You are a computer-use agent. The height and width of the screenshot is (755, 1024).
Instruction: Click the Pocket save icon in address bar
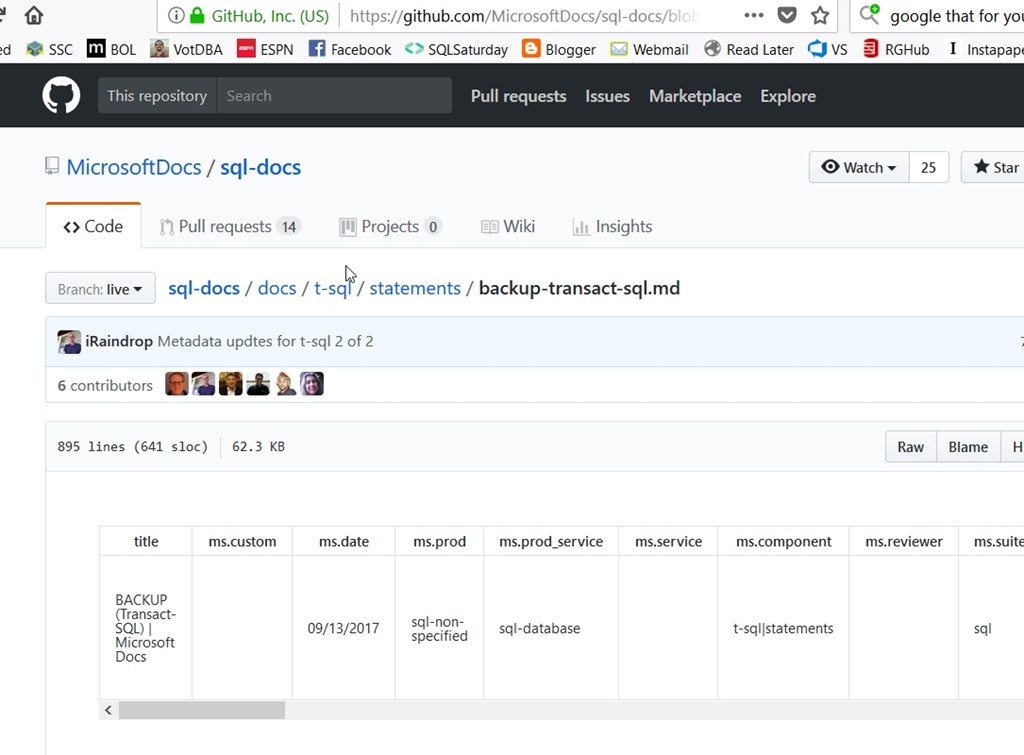pos(787,16)
